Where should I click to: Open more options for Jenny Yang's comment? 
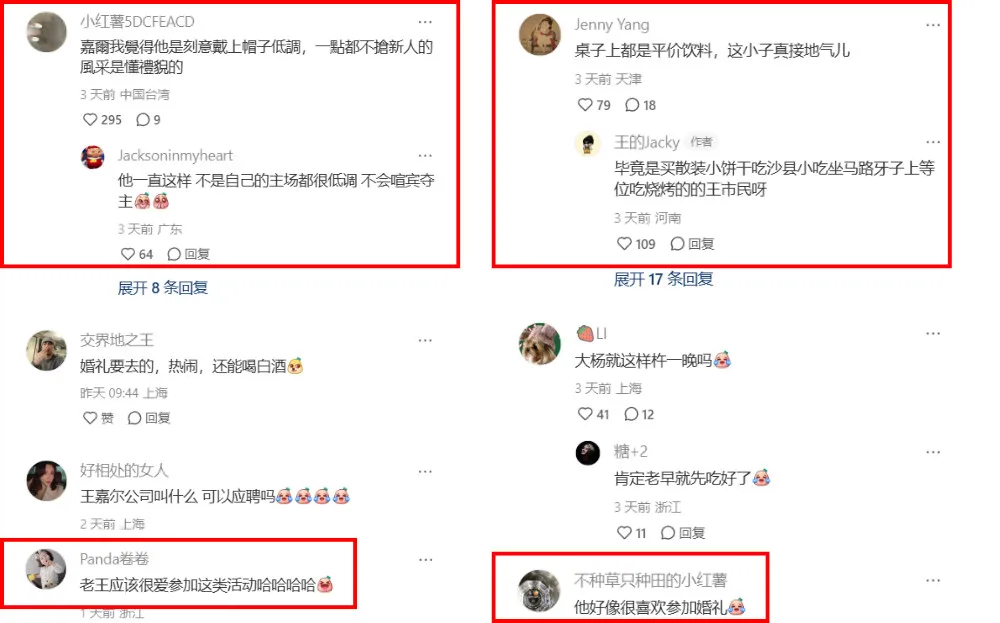pyautogui.click(x=933, y=25)
